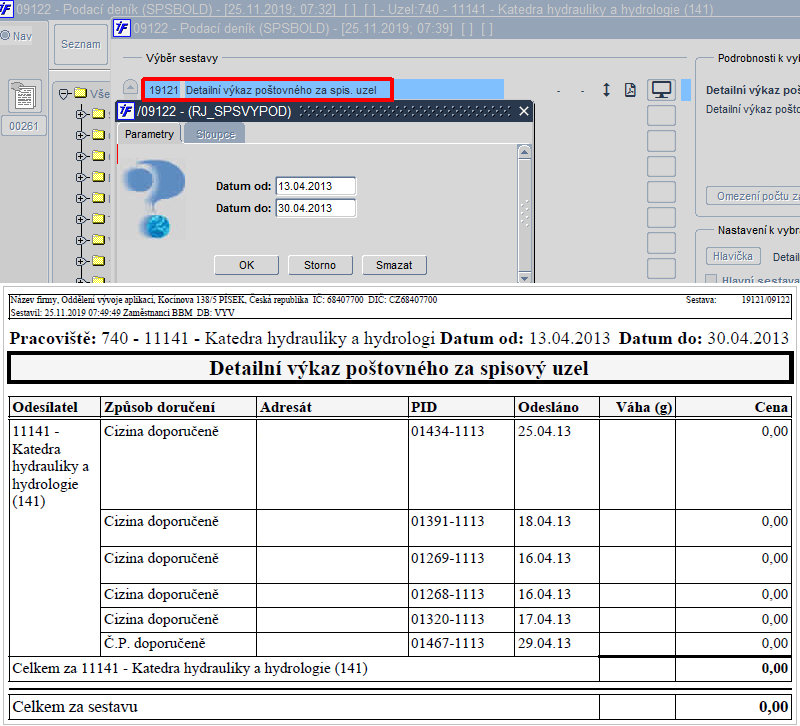Close the RJ_SPSVYPOD parameter dialog
The image size is (800, 726).
tap(523, 111)
